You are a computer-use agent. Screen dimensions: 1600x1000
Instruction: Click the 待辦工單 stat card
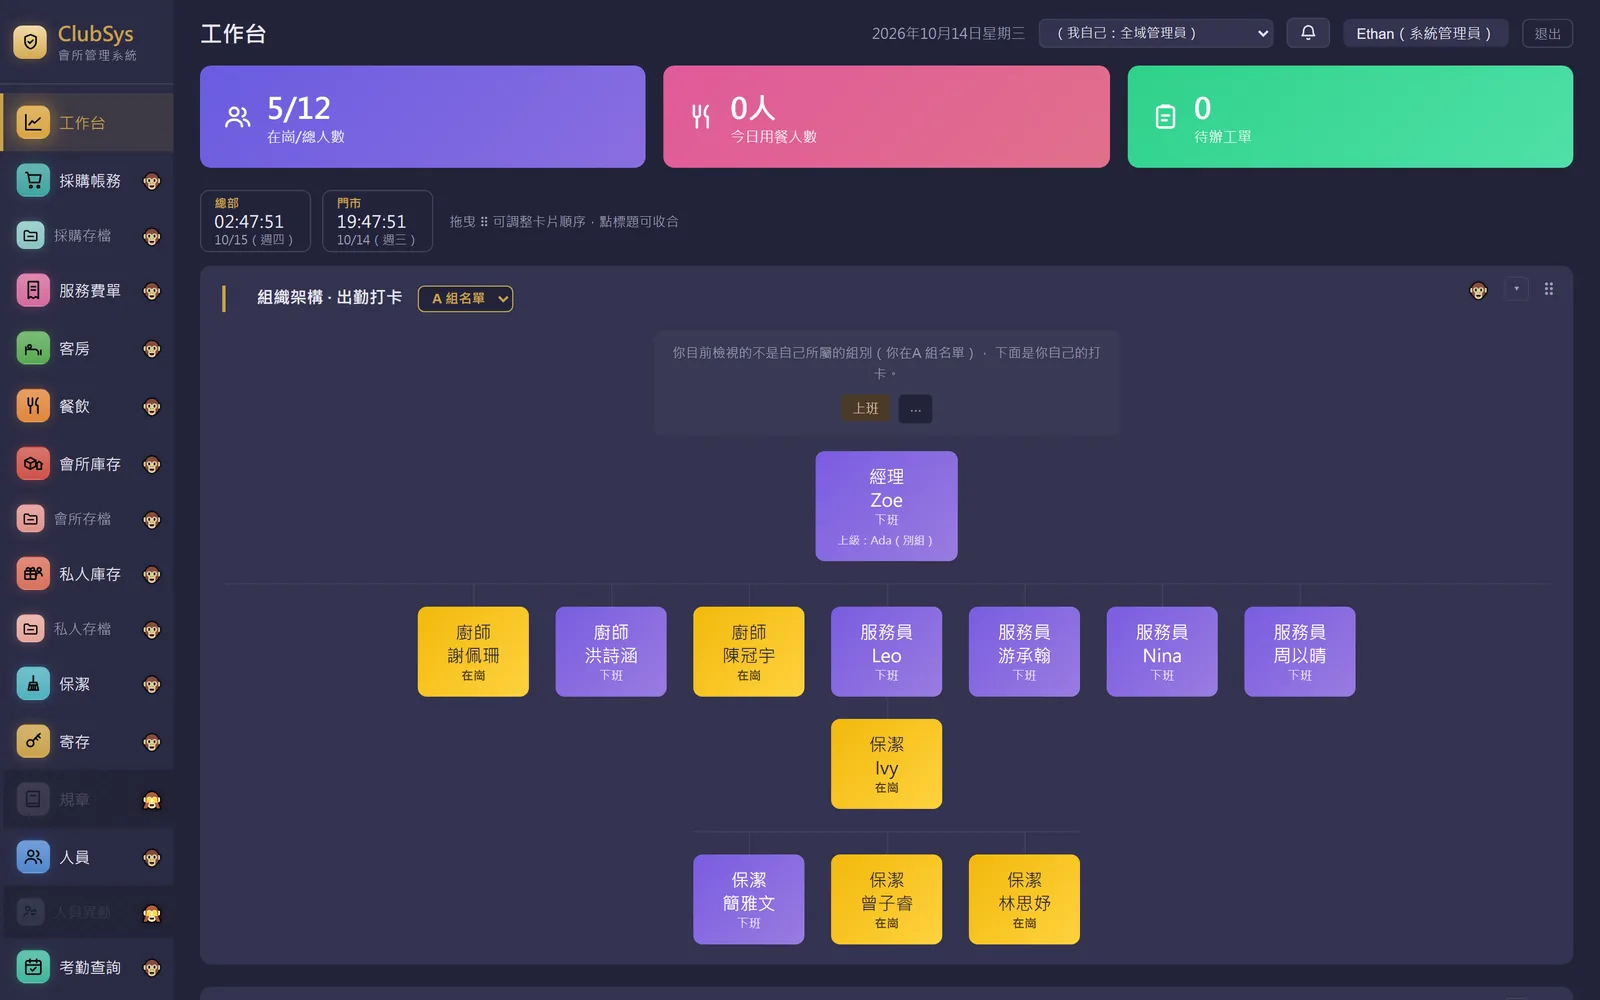(1350, 117)
